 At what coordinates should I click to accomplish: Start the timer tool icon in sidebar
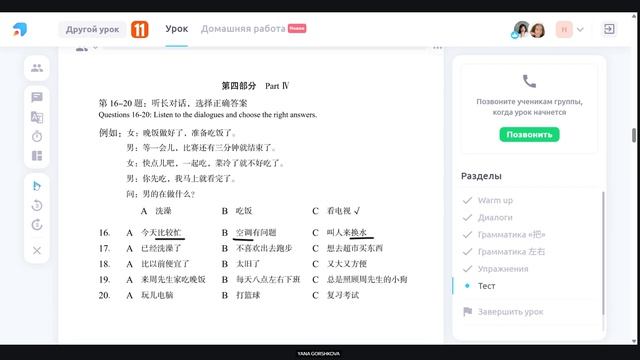point(37,136)
